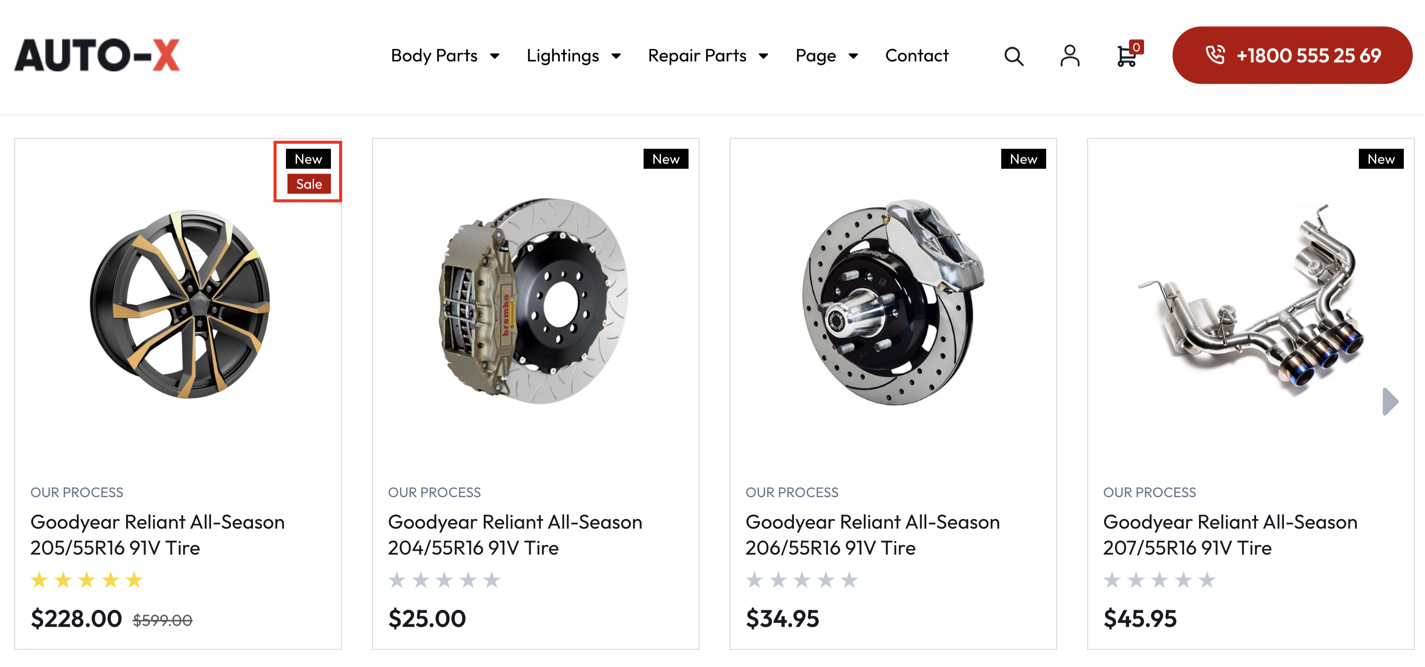Rate the 206/55R16 tire using stars
This screenshot has height=667, width=1425.
[x=802, y=580]
